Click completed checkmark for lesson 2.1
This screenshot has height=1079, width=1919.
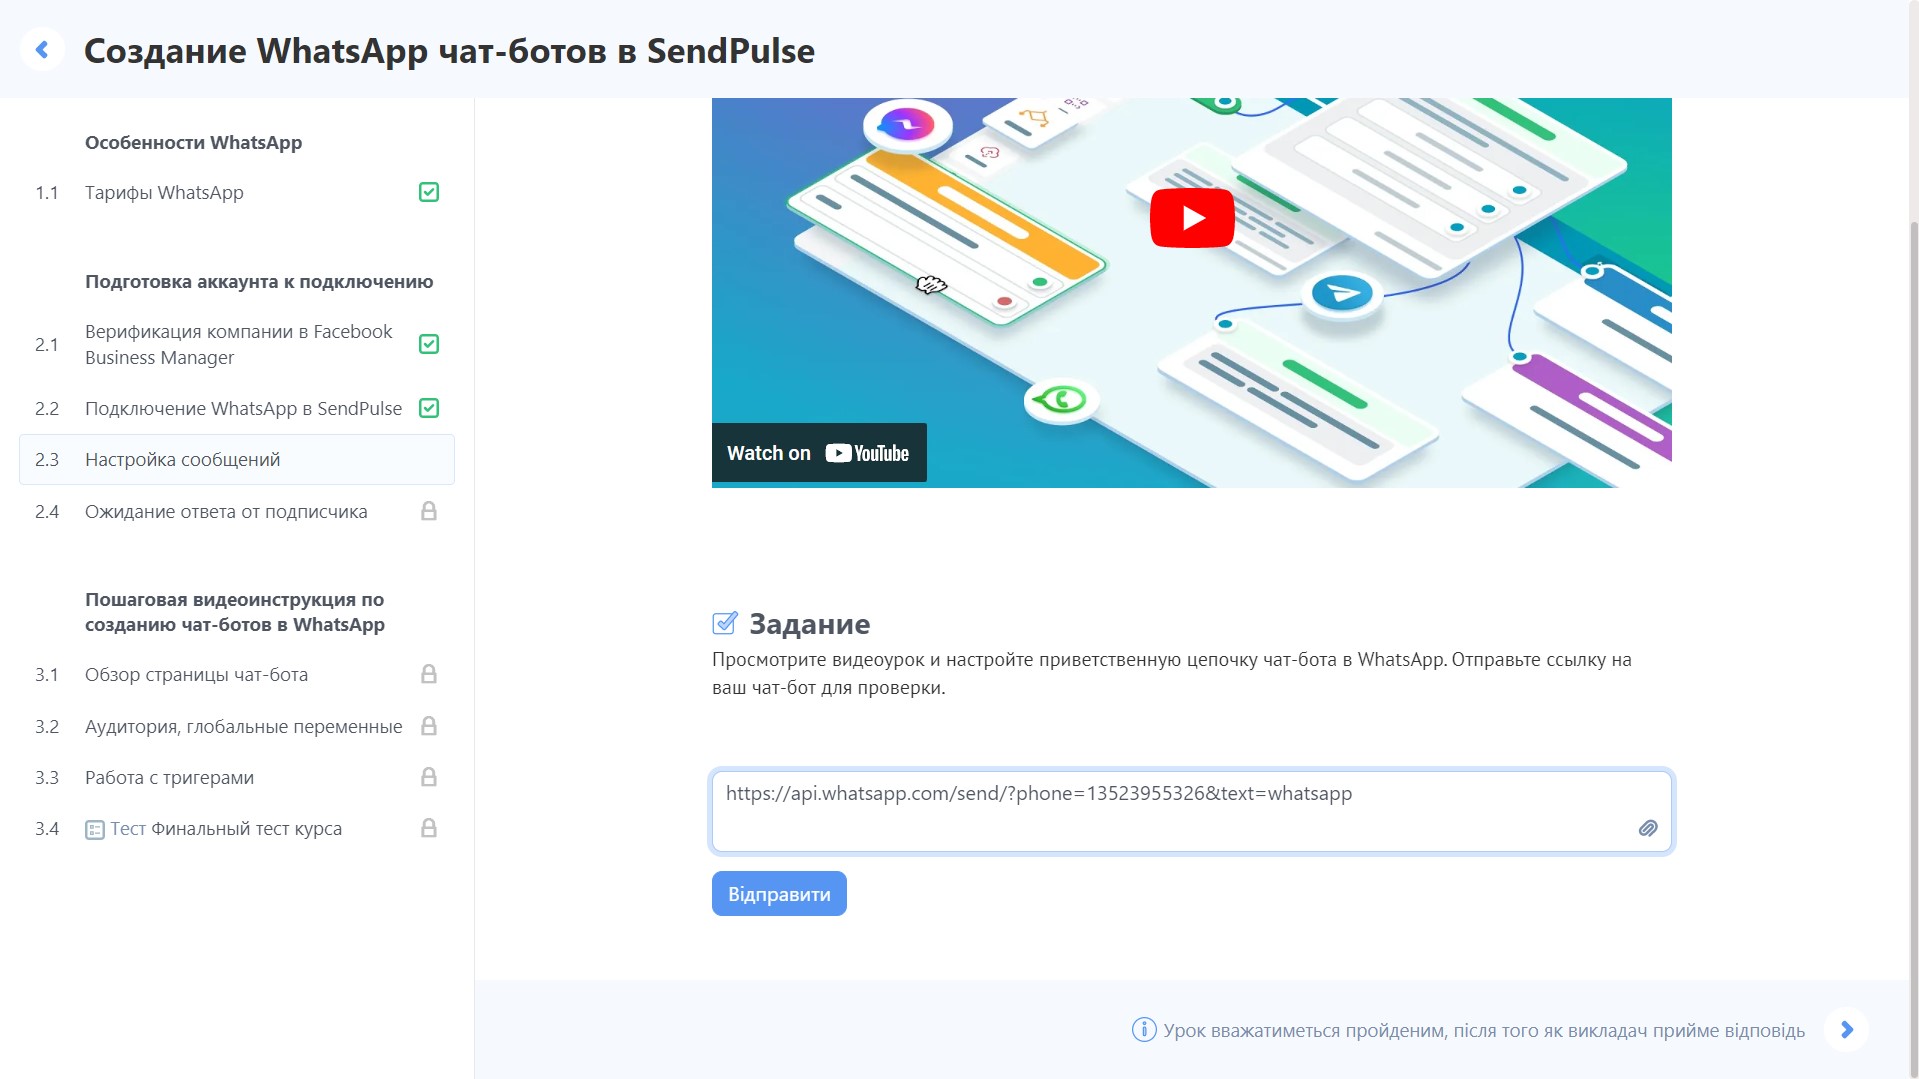click(x=429, y=344)
